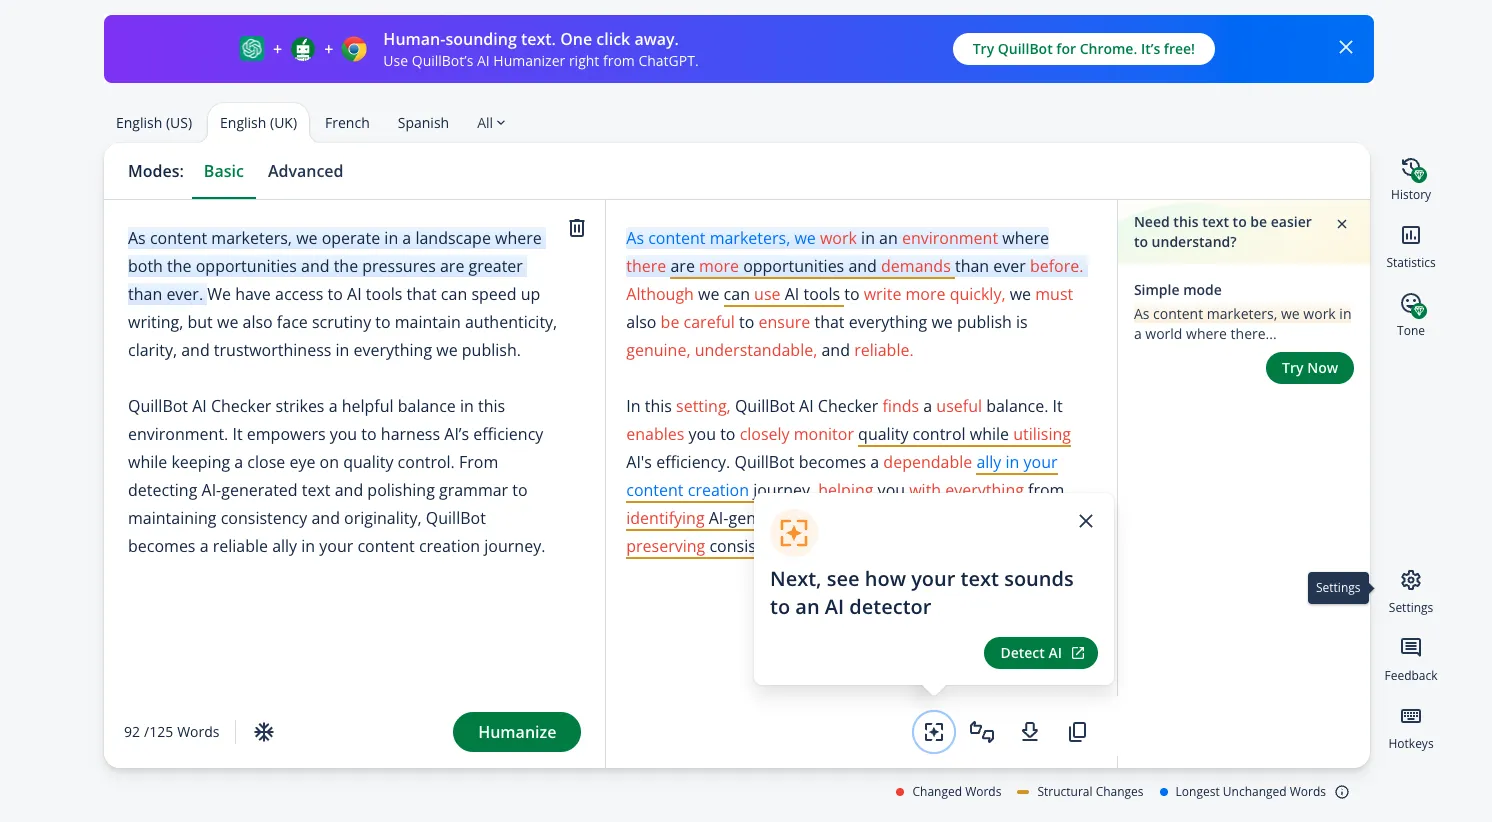
Task: Click Try Now for Simple mode
Action: coord(1310,368)
